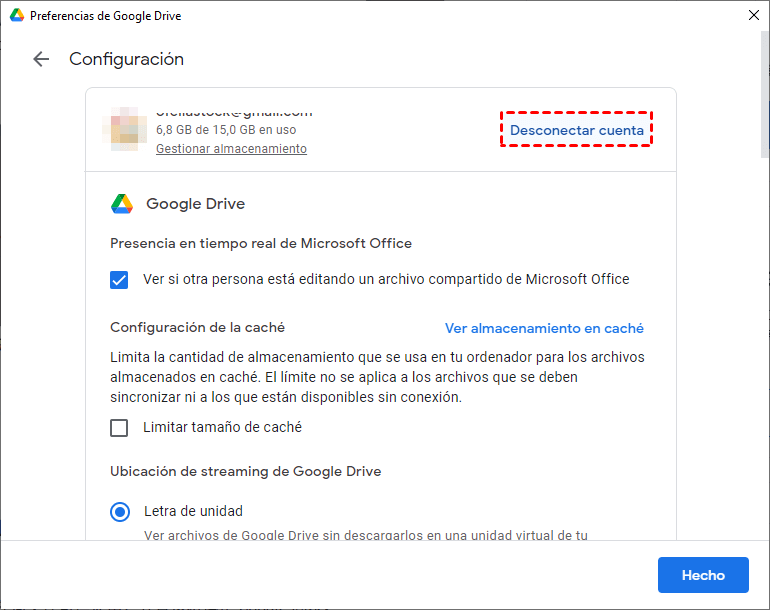Click Ubicación de streaming de Google Drive heading
Screen dimensions: 770x610
click(x=246, y=471)
